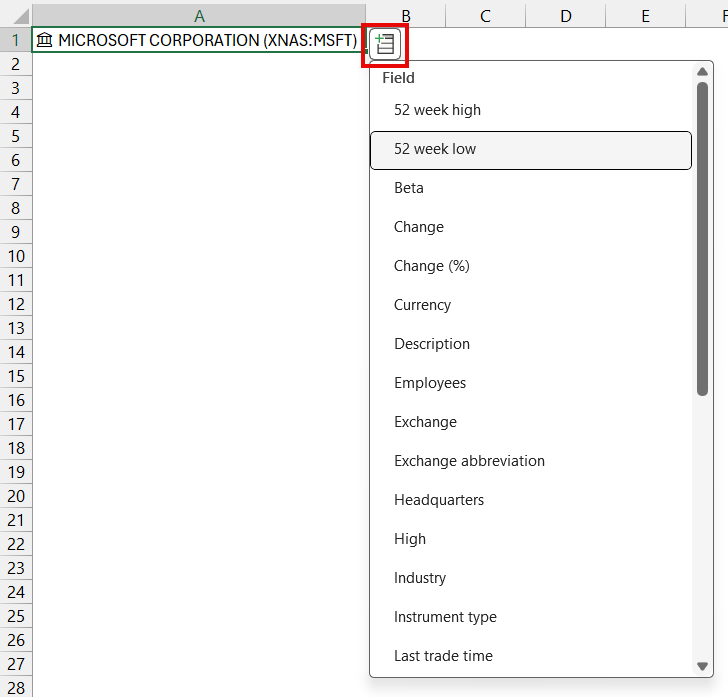Click the stock bank icon in cell A1

[x=45, y=40]
